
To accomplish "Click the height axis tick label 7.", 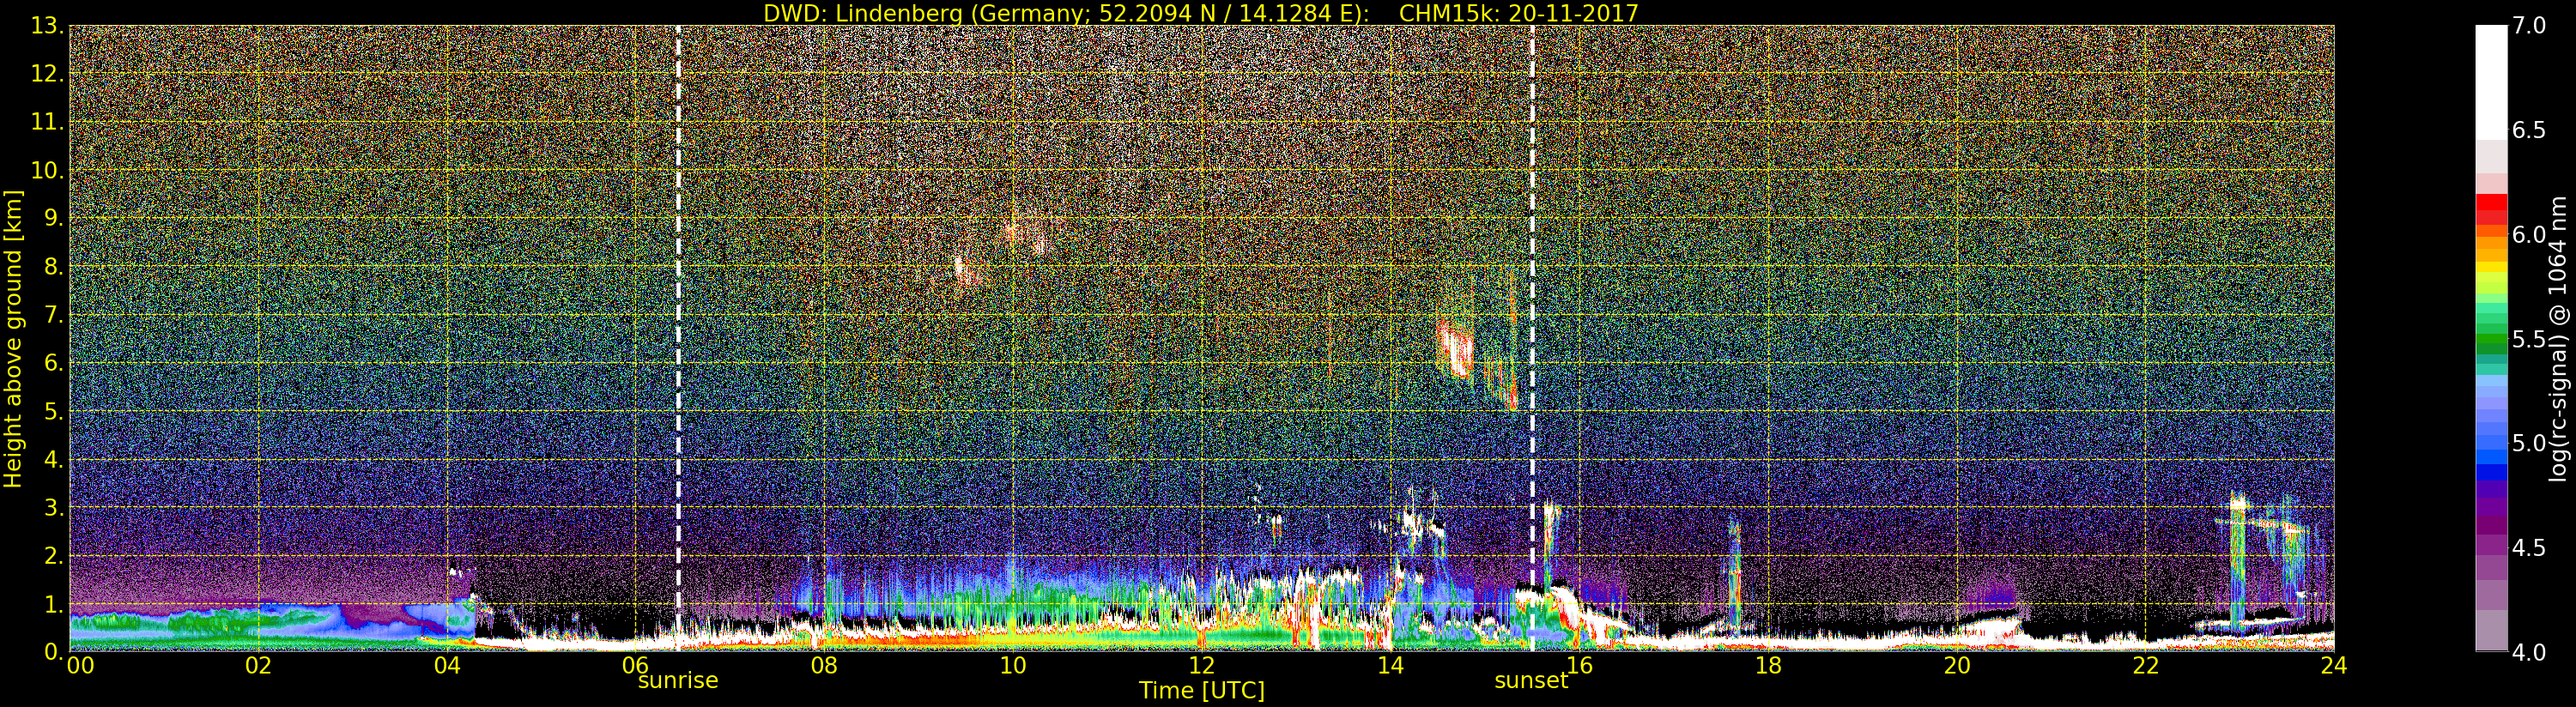I will pos(53,315).
